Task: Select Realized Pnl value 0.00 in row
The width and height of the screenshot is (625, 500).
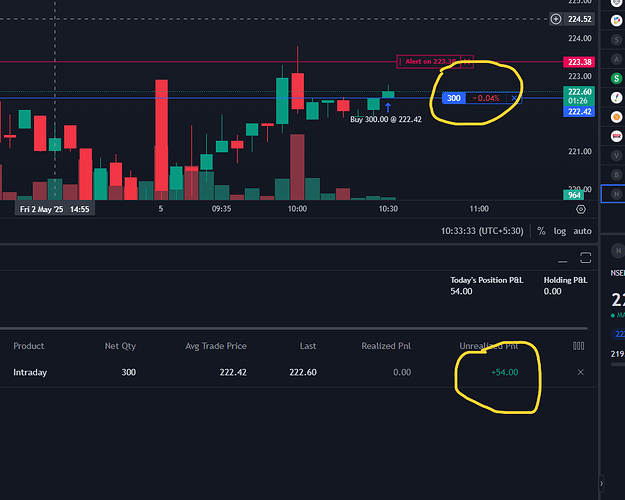Action: pyautogui.click(x=402, y=372)
